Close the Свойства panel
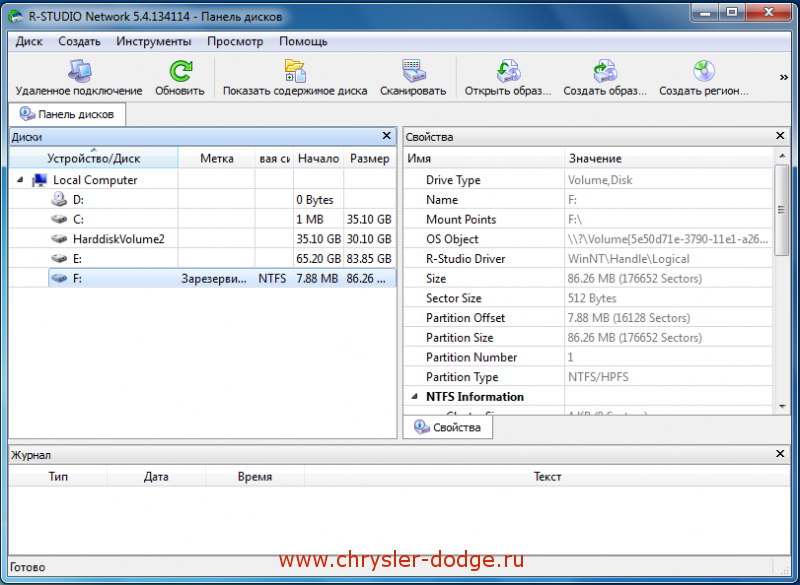800x585 pixels. (x=780, y=136)
